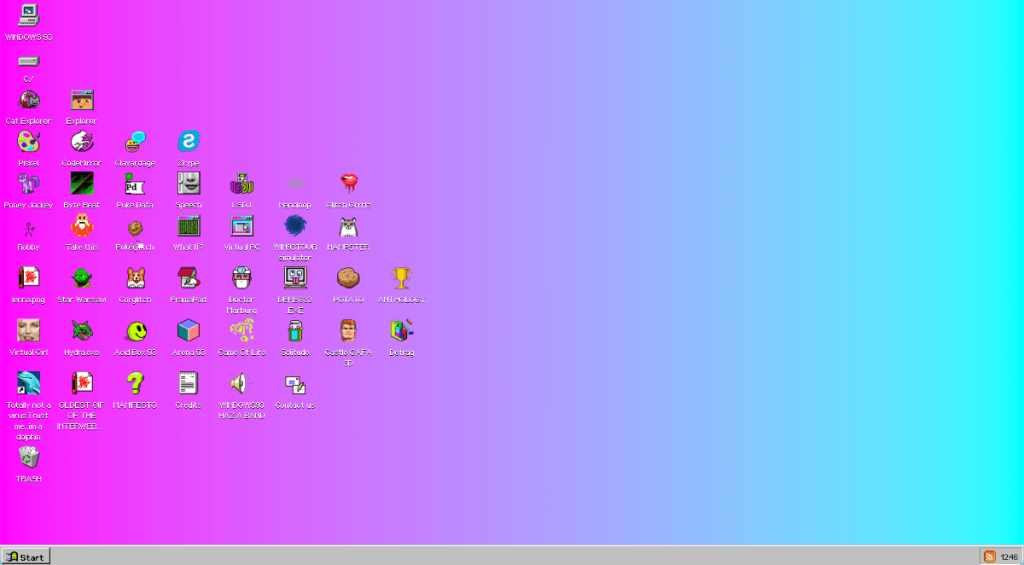Screen dimensions: 1024x565
Task: Launch Poney Jockey
Action: (x=29, y=184)
